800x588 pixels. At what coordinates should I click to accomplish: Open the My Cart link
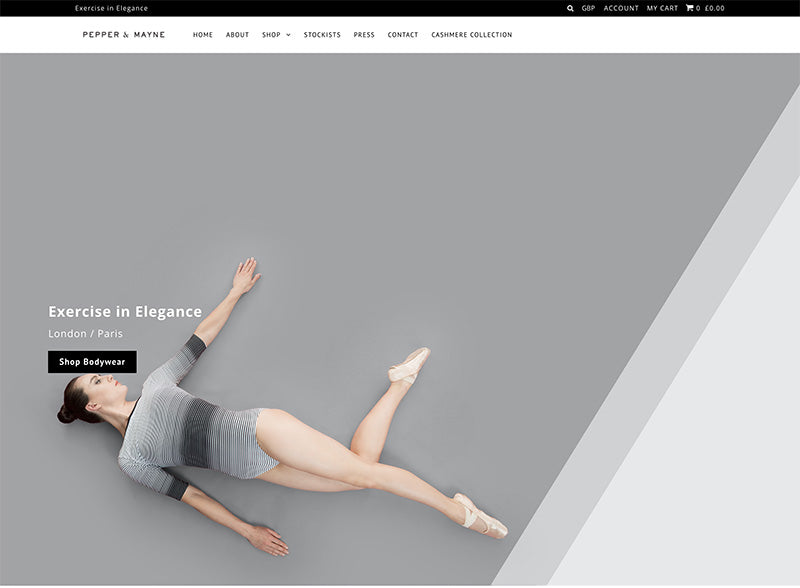662,8
